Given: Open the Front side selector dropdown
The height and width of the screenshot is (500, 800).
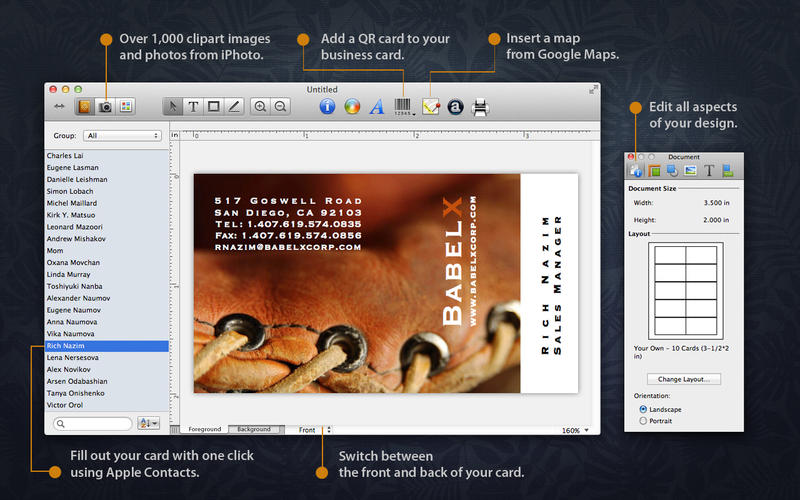Looking at the screenshot, I should click(314, 430).
